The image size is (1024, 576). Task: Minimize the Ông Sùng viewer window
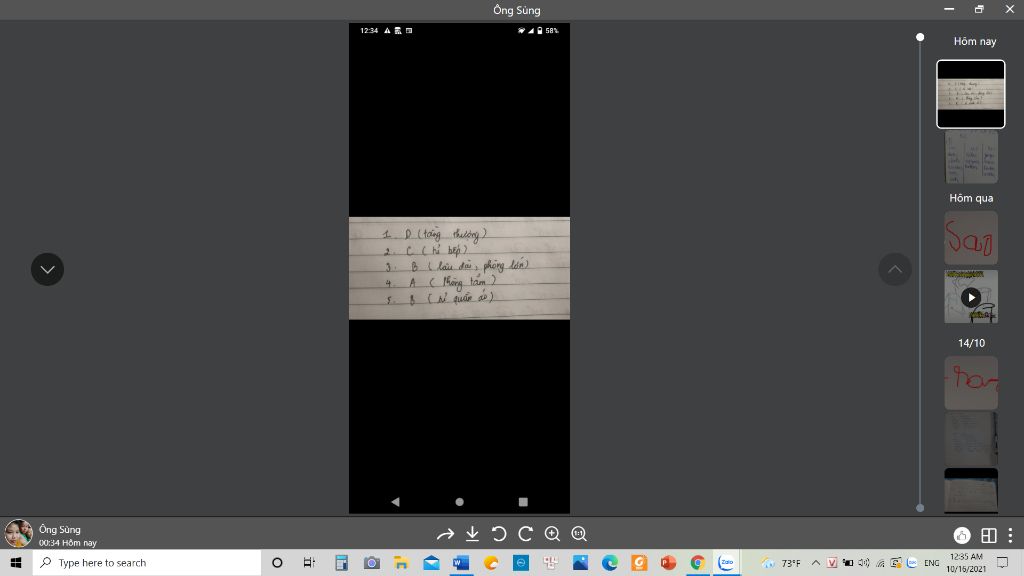[949, 9]
